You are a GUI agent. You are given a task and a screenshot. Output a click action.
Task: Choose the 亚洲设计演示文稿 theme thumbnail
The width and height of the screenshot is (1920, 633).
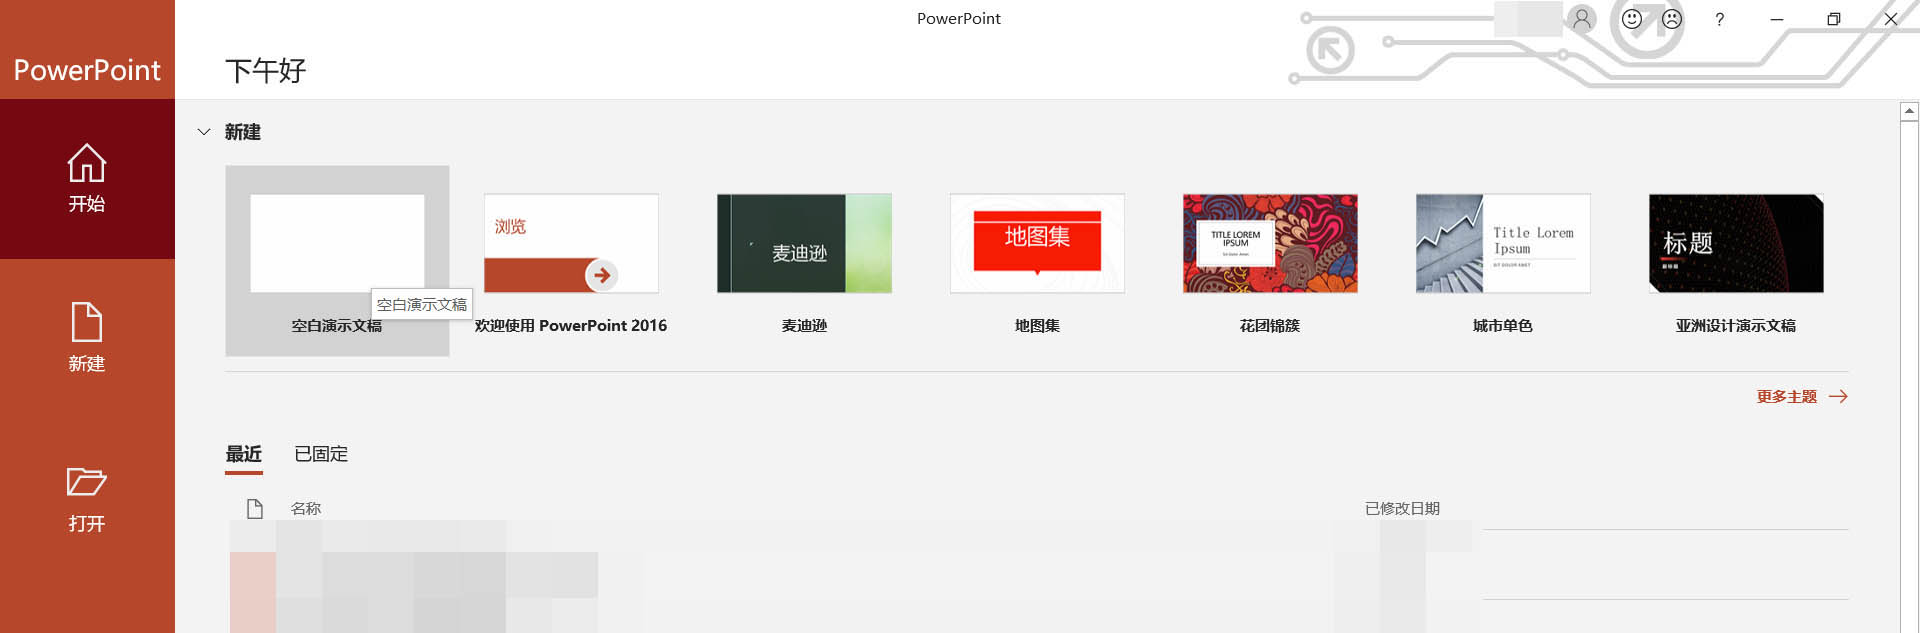click(x=1736, y=244)
